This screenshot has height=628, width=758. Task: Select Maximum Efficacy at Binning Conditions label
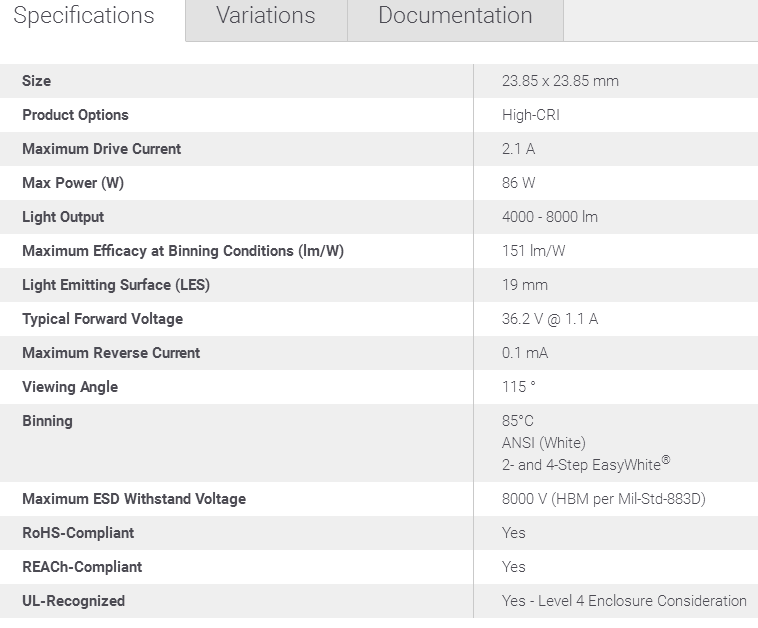coord(183,251)
